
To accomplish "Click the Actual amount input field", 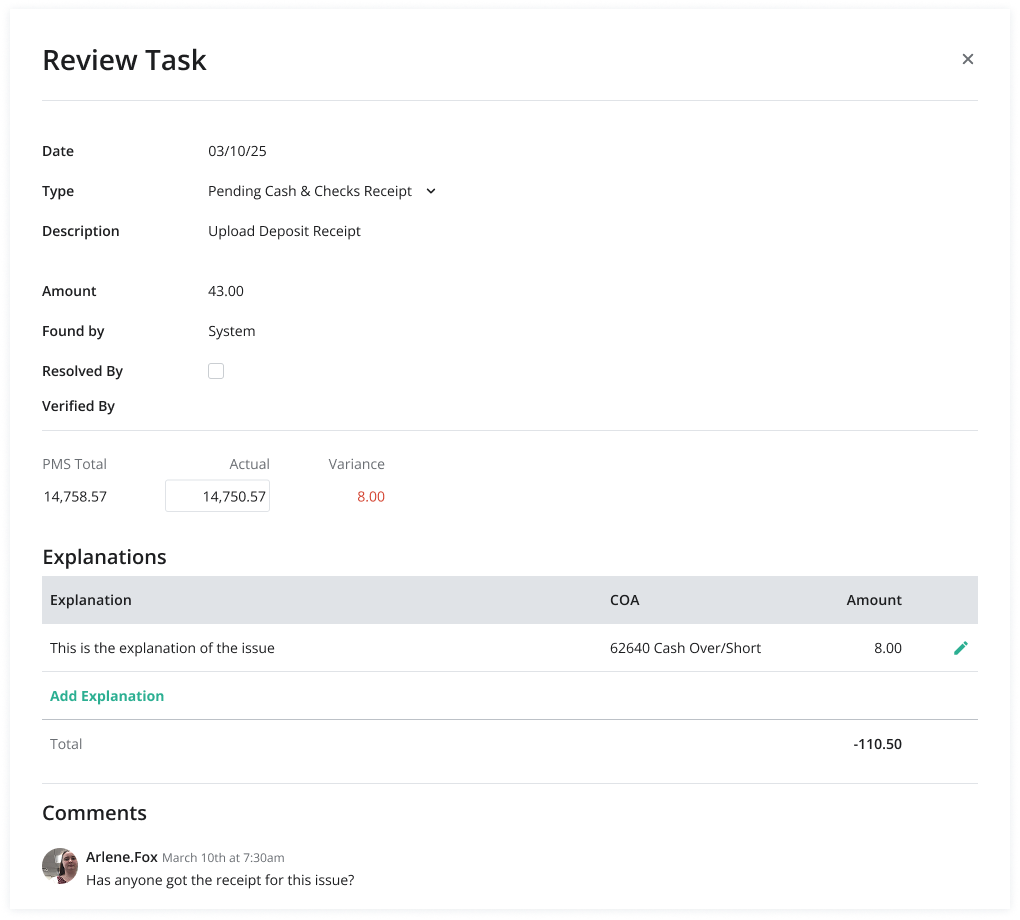I will tap(217, 496).
